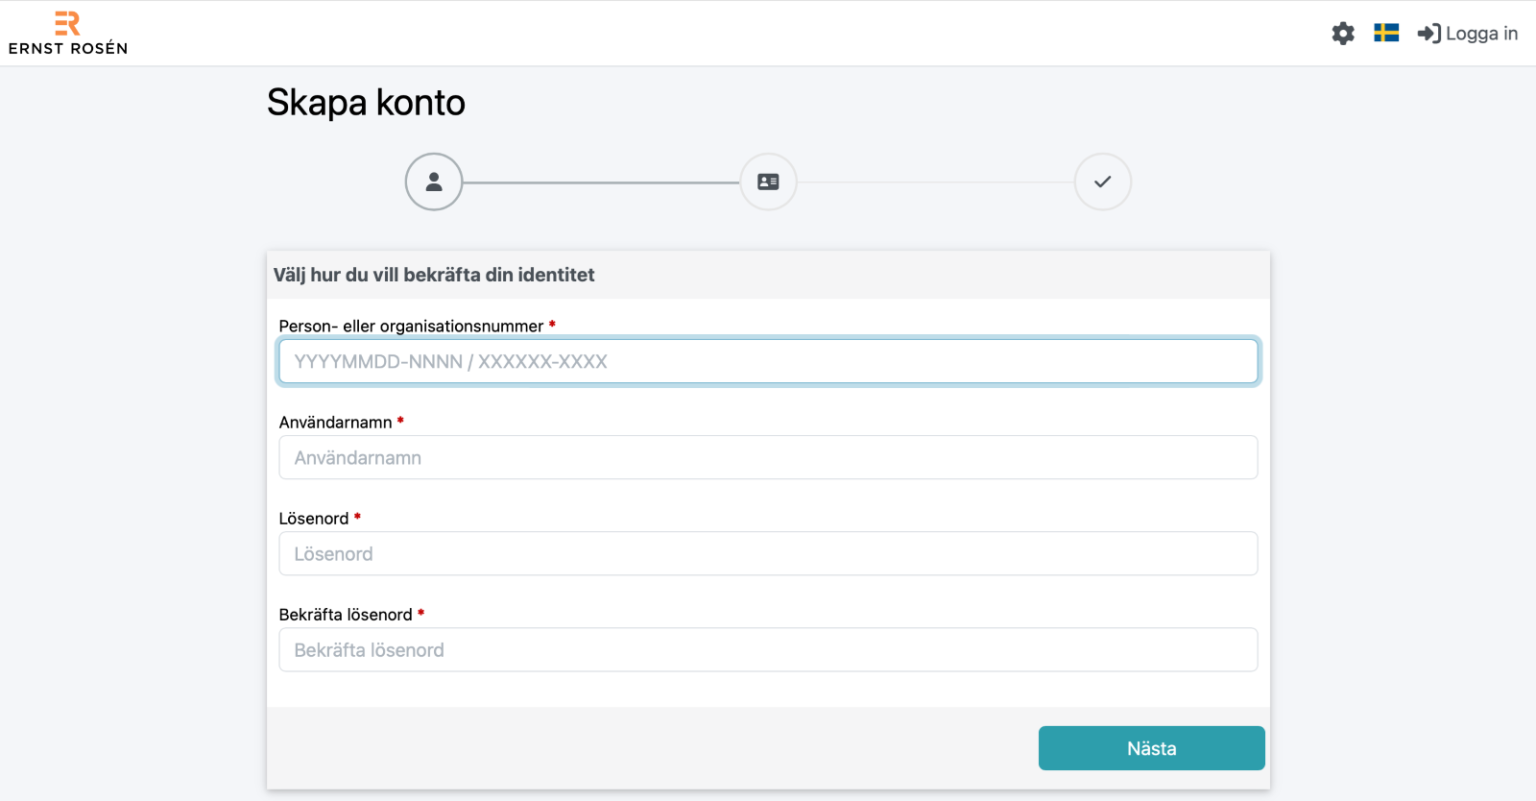Click progress line between first two steps

tap(600, 183)
